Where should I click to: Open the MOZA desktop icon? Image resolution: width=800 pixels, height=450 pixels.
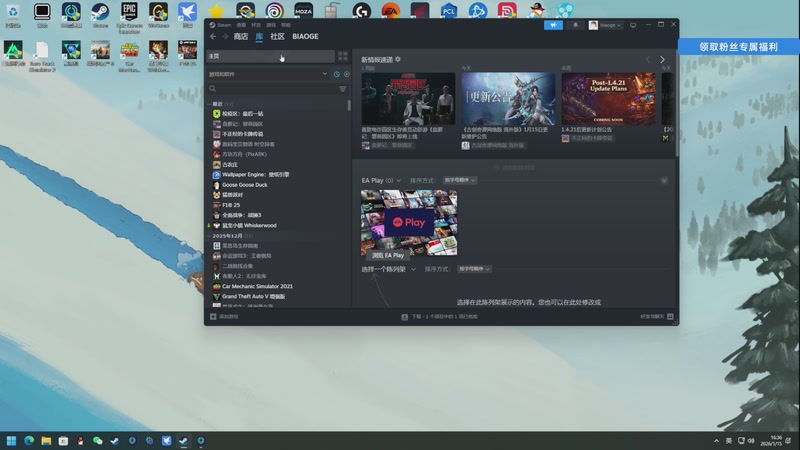coord(304,10)
